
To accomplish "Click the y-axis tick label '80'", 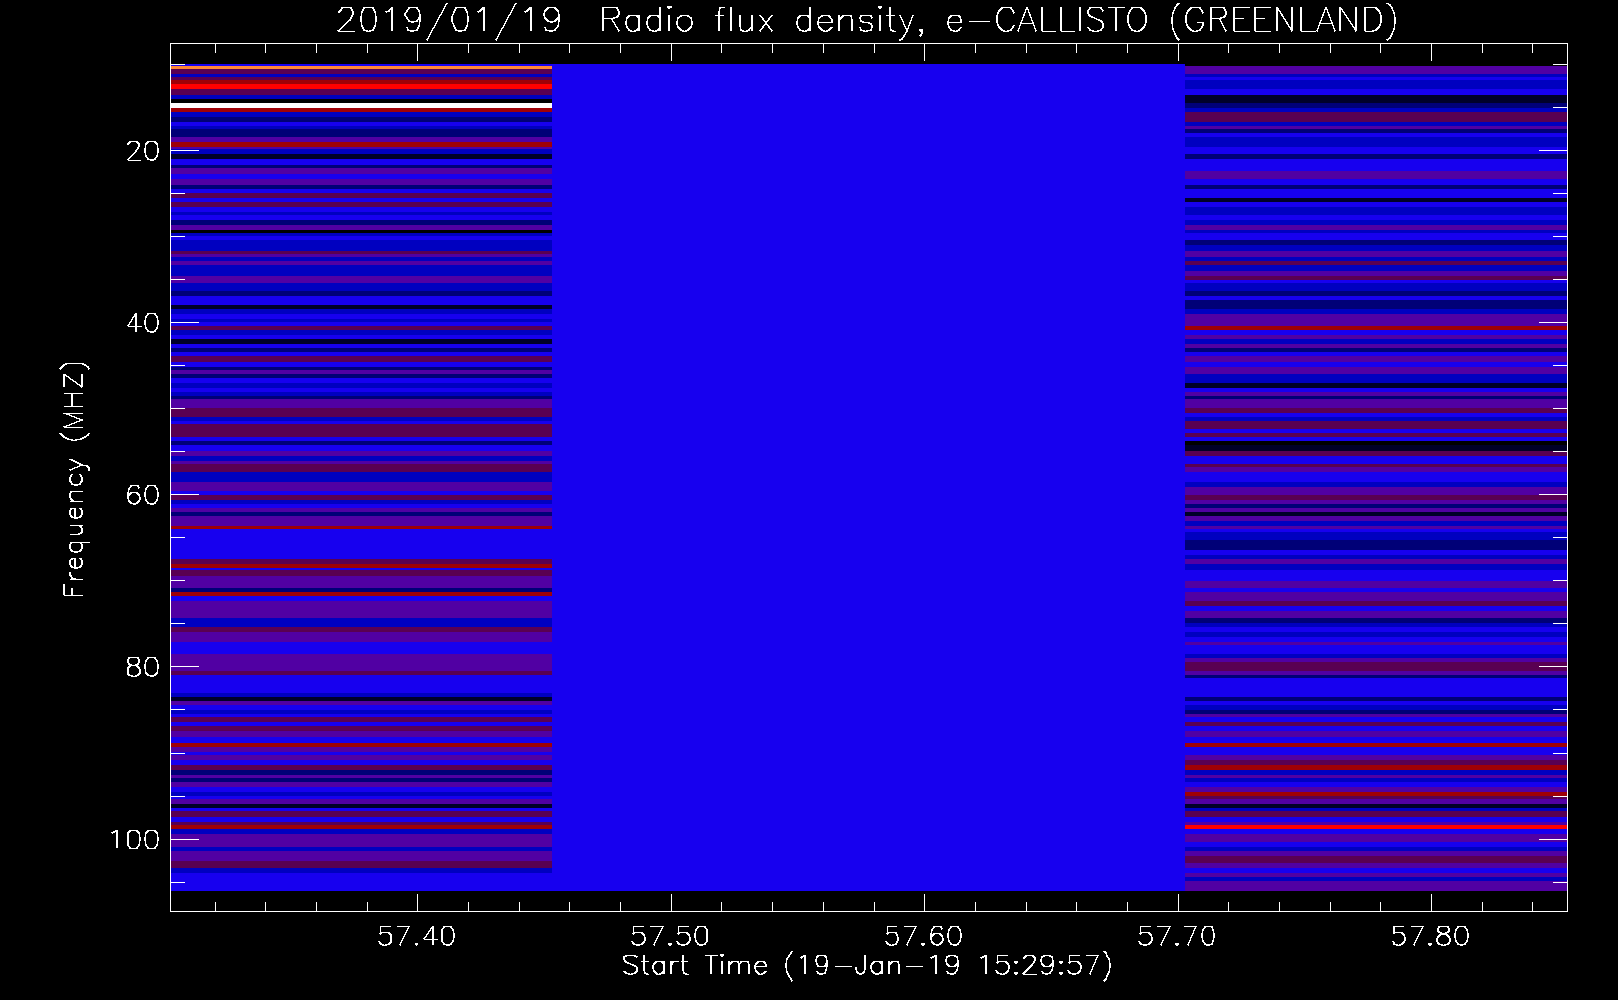I will pos(144,668).
